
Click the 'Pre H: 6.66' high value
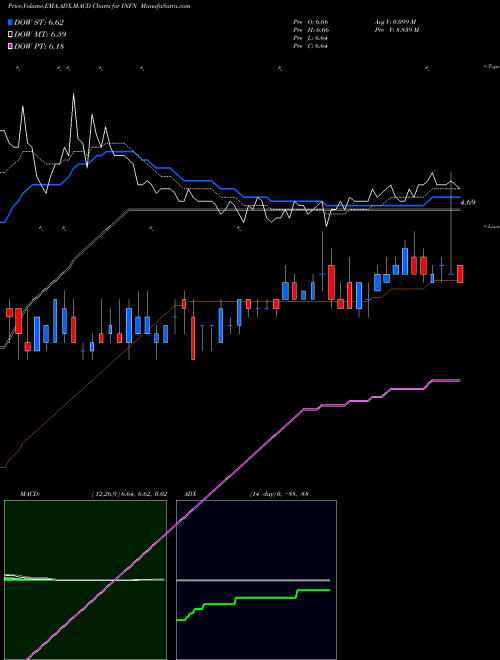(311, 30)
